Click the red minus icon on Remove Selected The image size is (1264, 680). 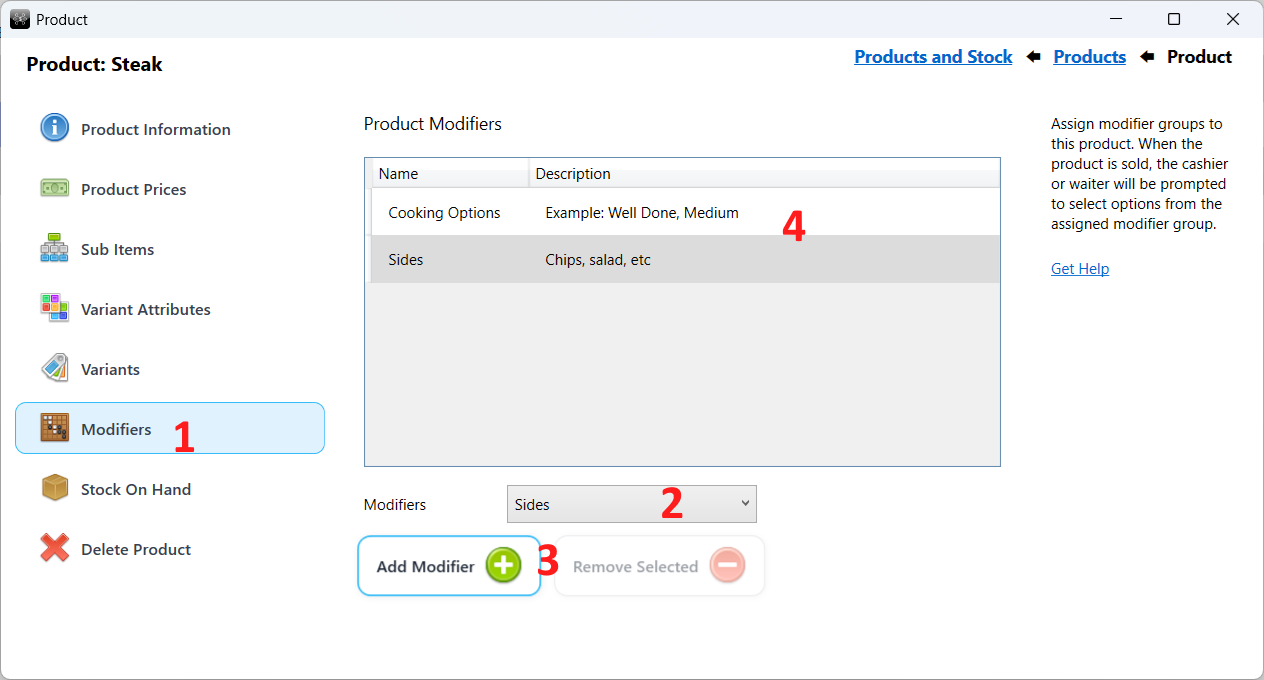tap(728, 566)
